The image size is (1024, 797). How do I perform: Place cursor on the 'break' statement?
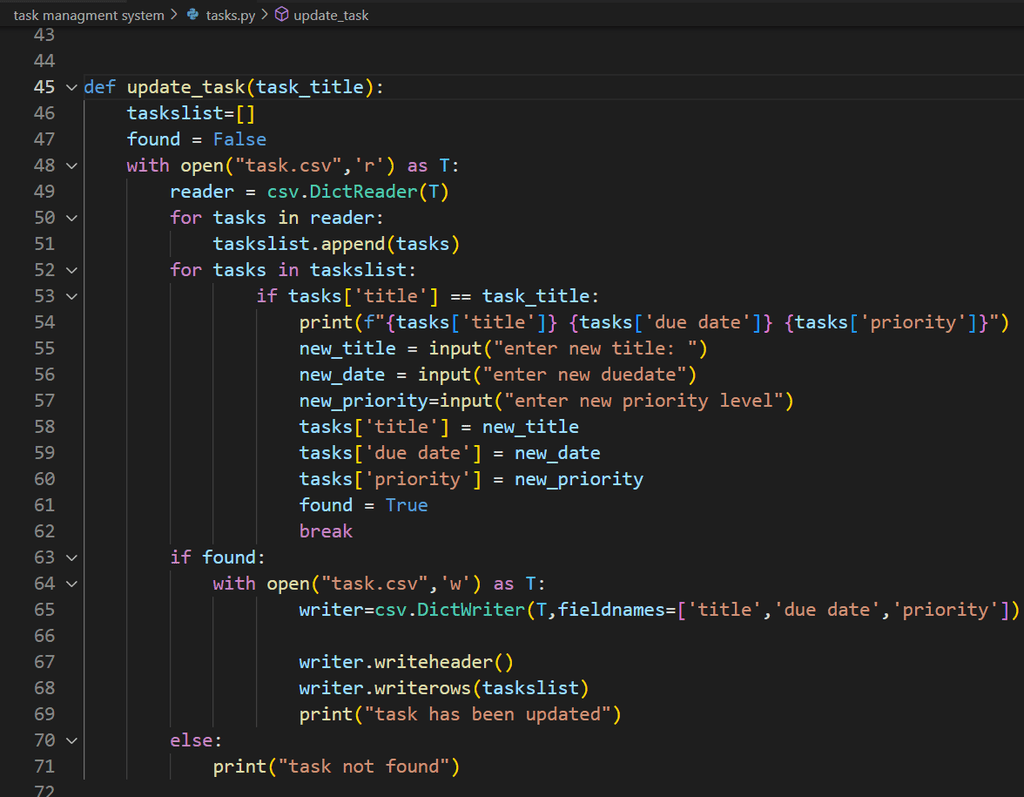tap(326, 531)
